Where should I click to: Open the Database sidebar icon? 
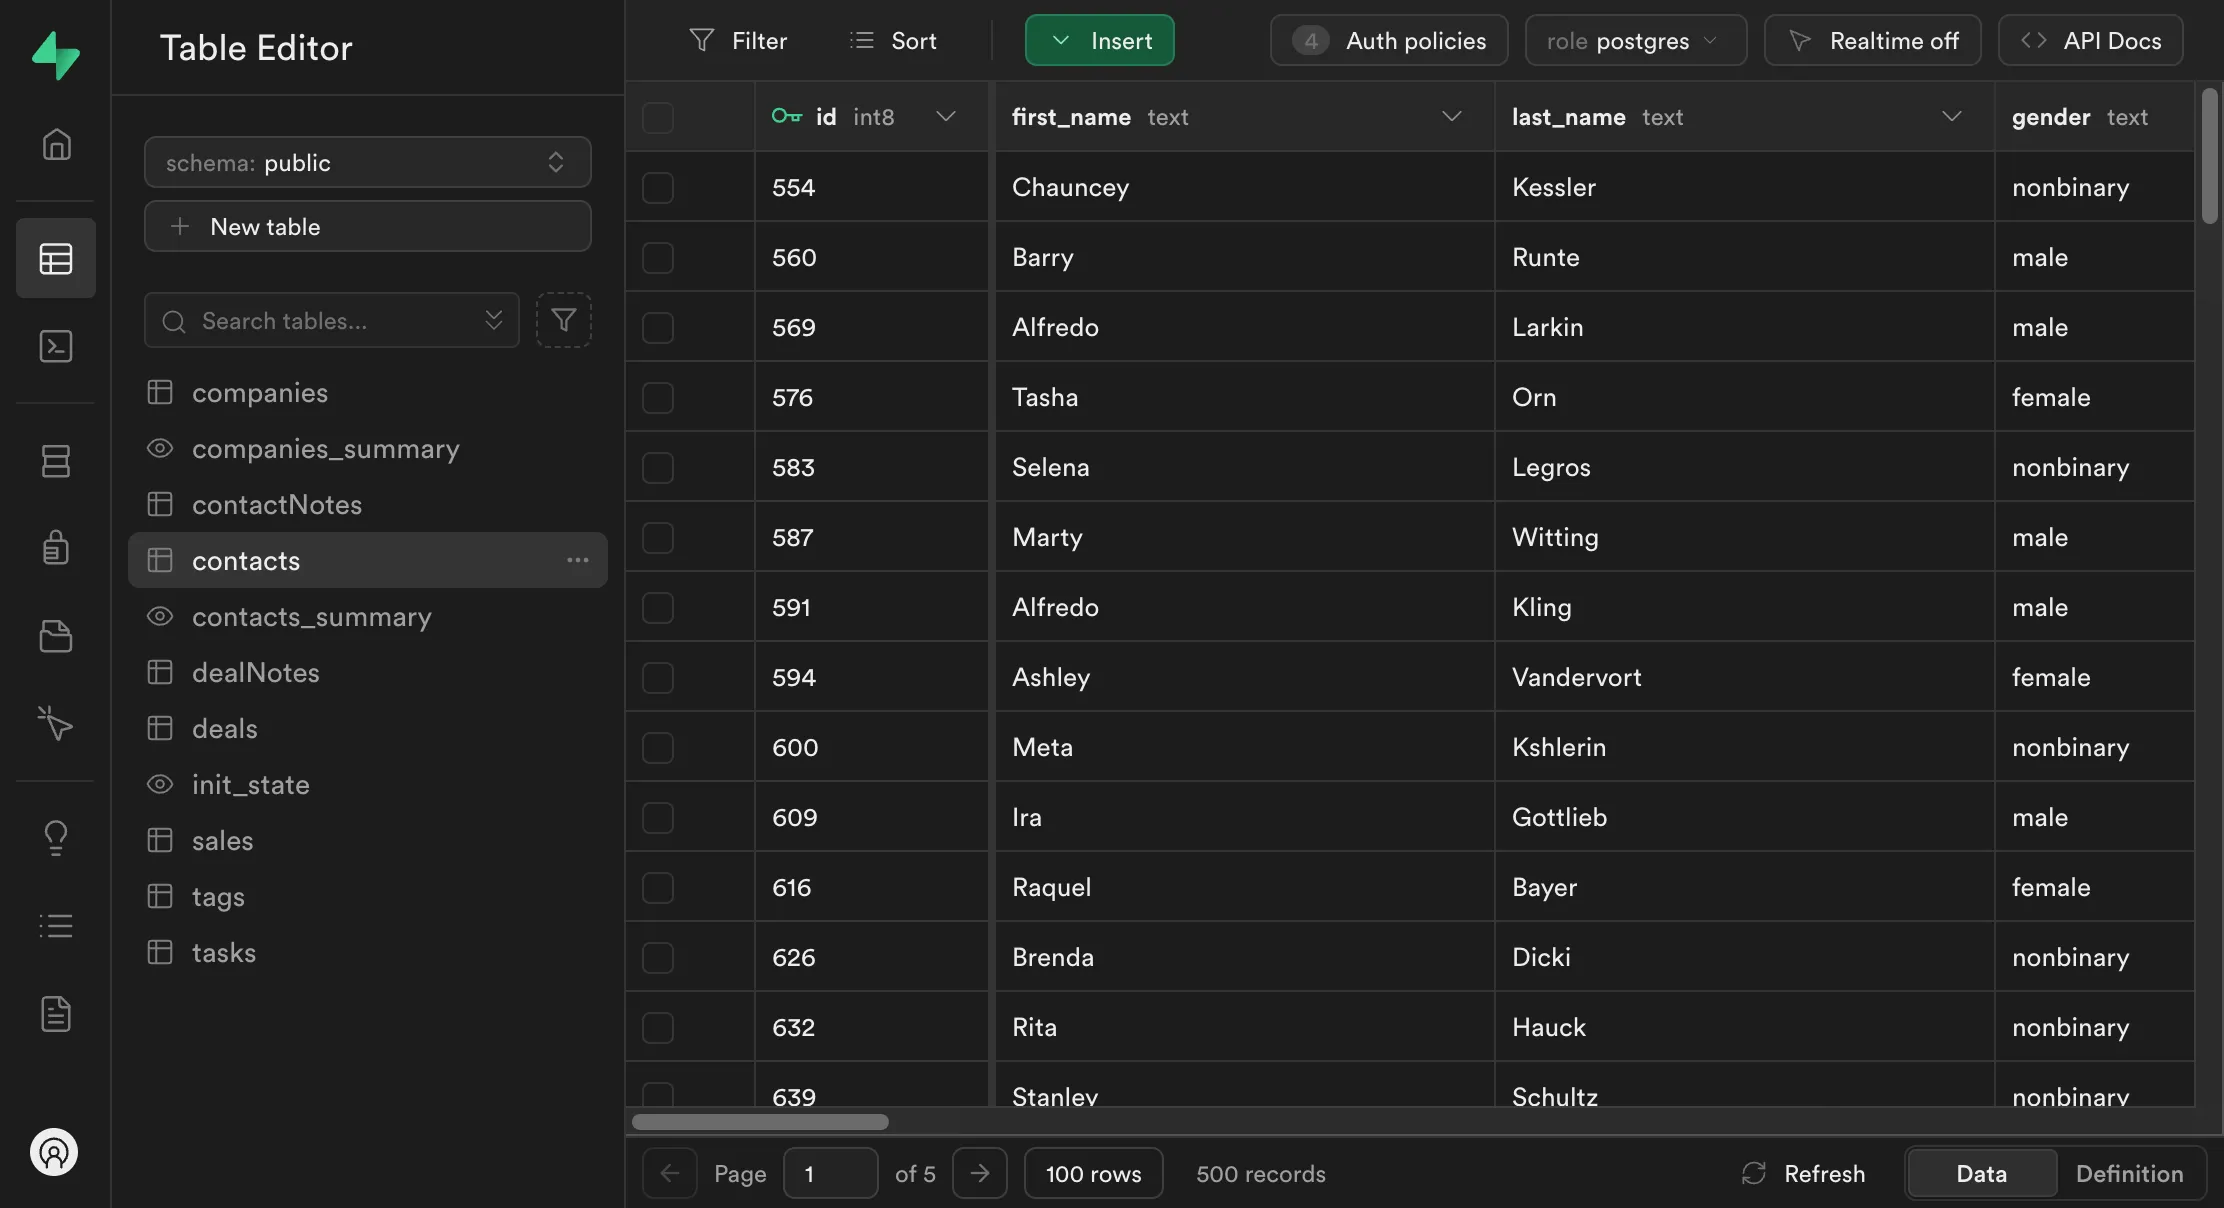tap(56, 461)
